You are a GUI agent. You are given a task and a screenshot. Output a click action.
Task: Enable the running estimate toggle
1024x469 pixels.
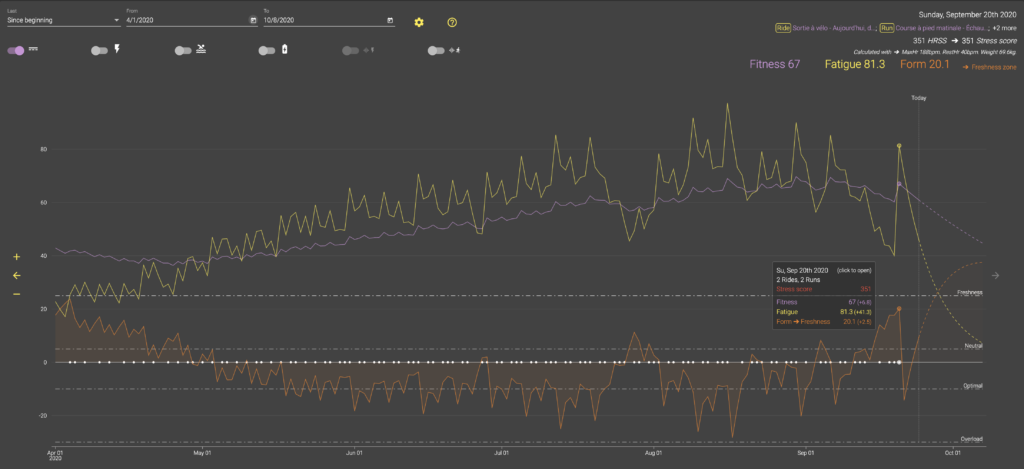click(436, 50)
